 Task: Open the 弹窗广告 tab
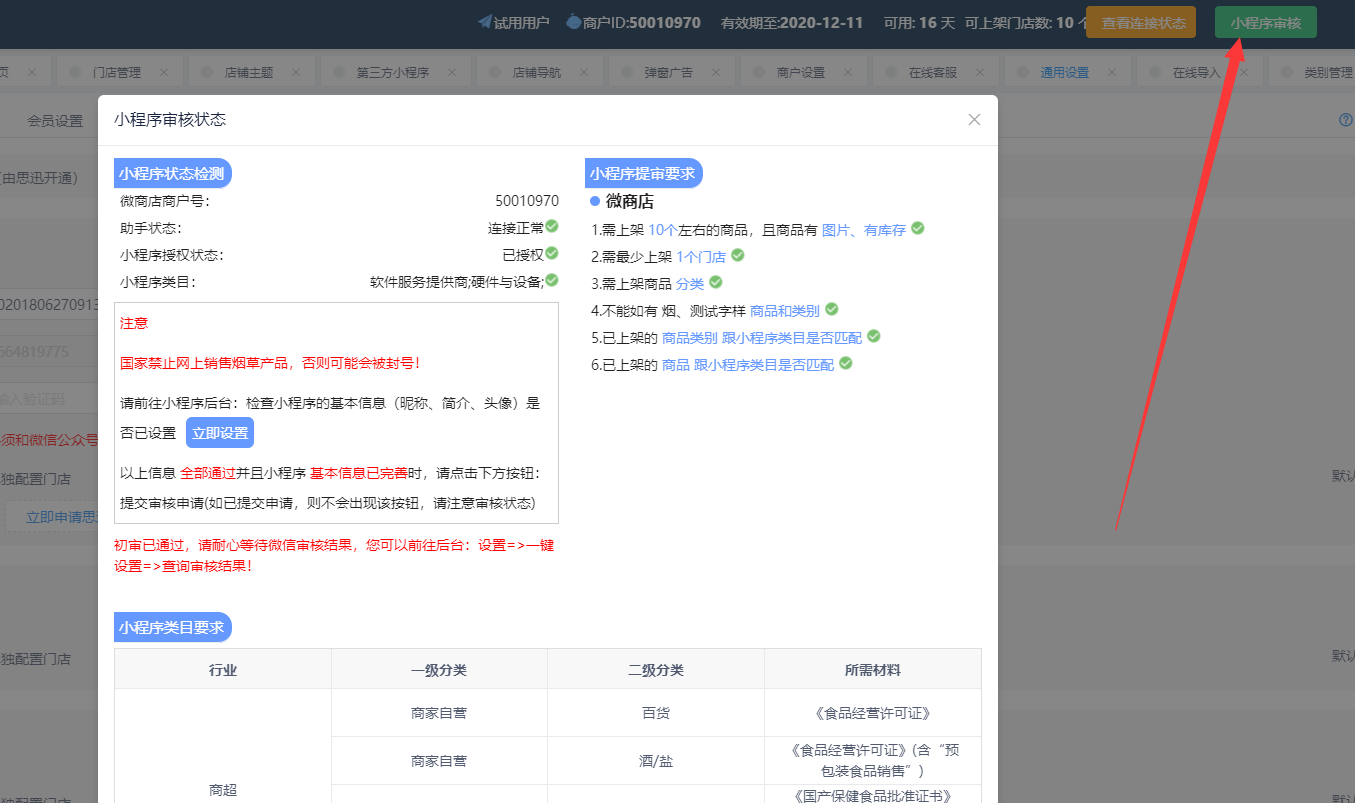(x=668, y=73)
